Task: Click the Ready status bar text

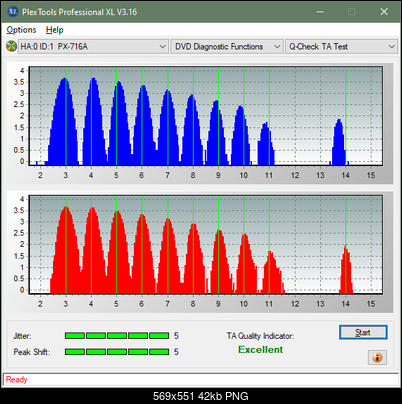Action: tap(16, 380)
